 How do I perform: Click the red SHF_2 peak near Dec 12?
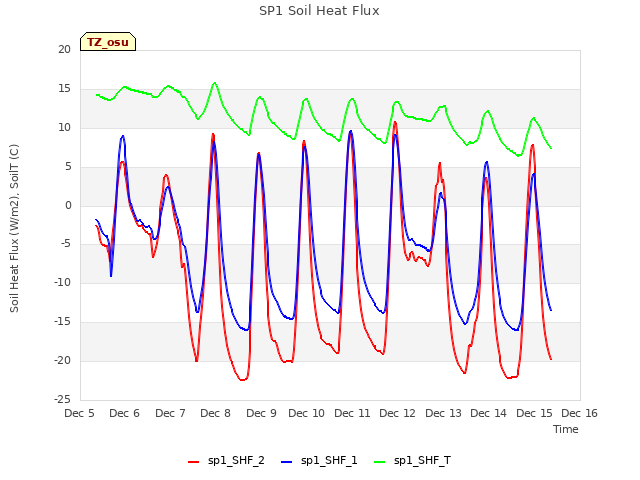point(395,122)
